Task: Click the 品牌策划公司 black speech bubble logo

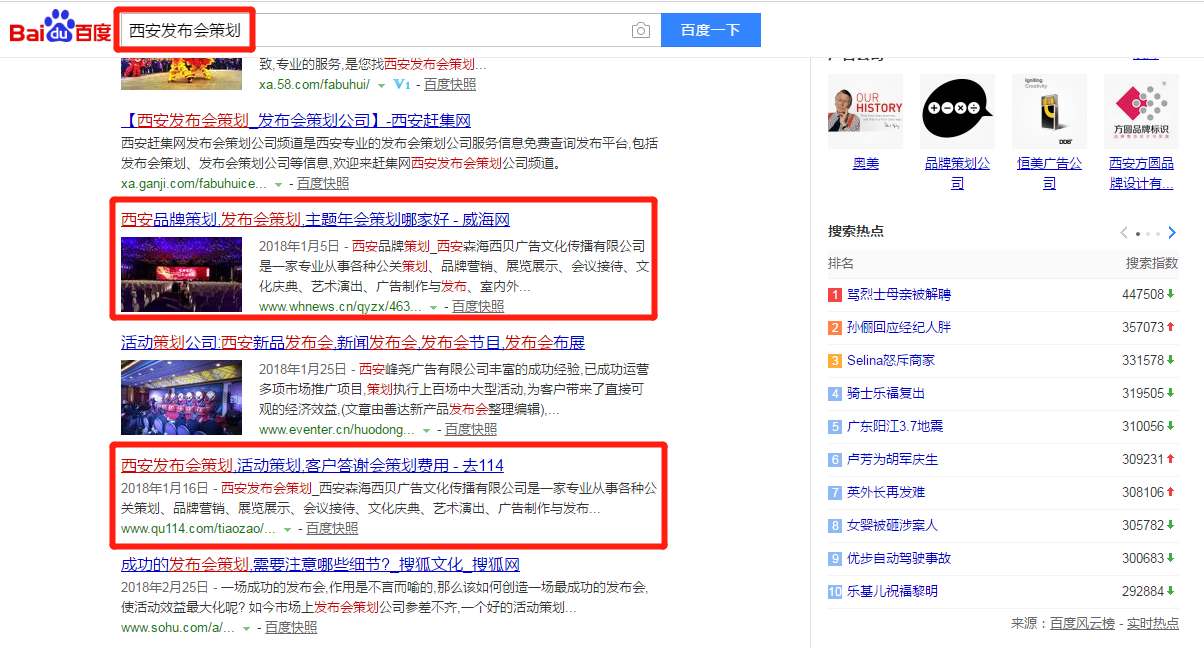Action: 957,111
